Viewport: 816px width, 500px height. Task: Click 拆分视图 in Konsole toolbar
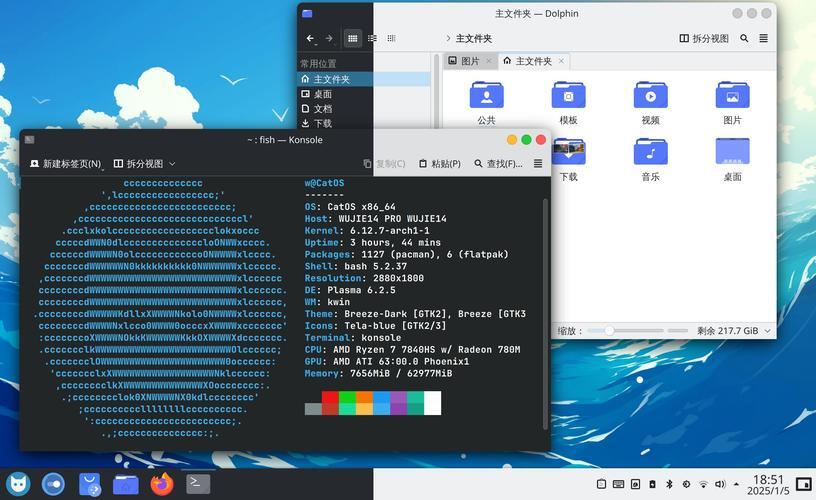(139, 164)
